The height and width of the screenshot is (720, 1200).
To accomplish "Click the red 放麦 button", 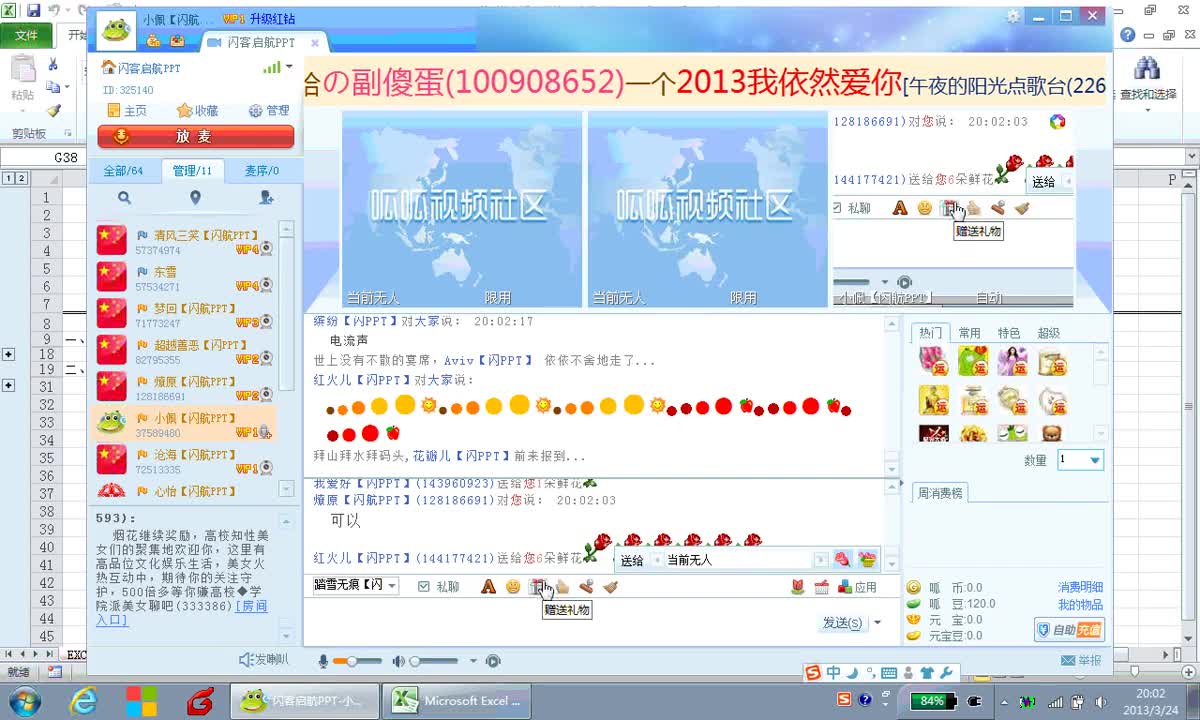I will pyautogui.click(x=196, y=137).
